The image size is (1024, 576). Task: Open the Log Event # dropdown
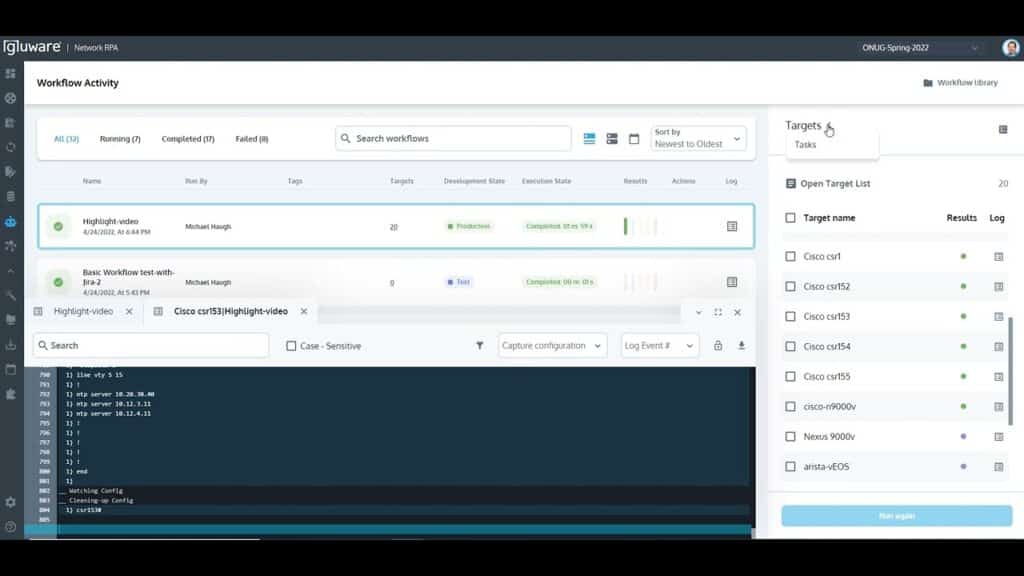pos(659,344)
